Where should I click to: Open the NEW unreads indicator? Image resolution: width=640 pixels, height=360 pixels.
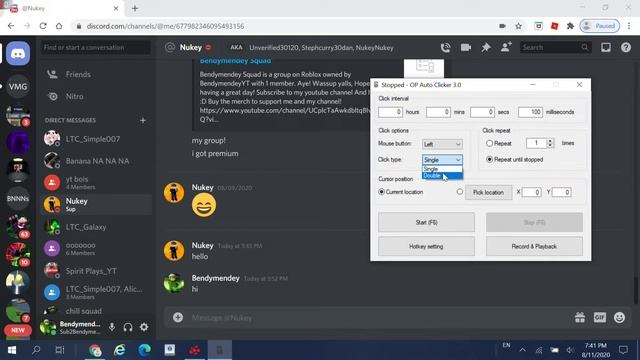[18, 330]
